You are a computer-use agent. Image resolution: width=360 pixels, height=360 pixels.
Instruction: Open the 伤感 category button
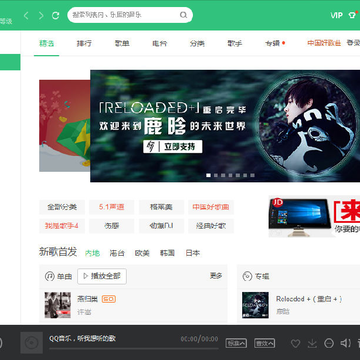coord(111,226)
